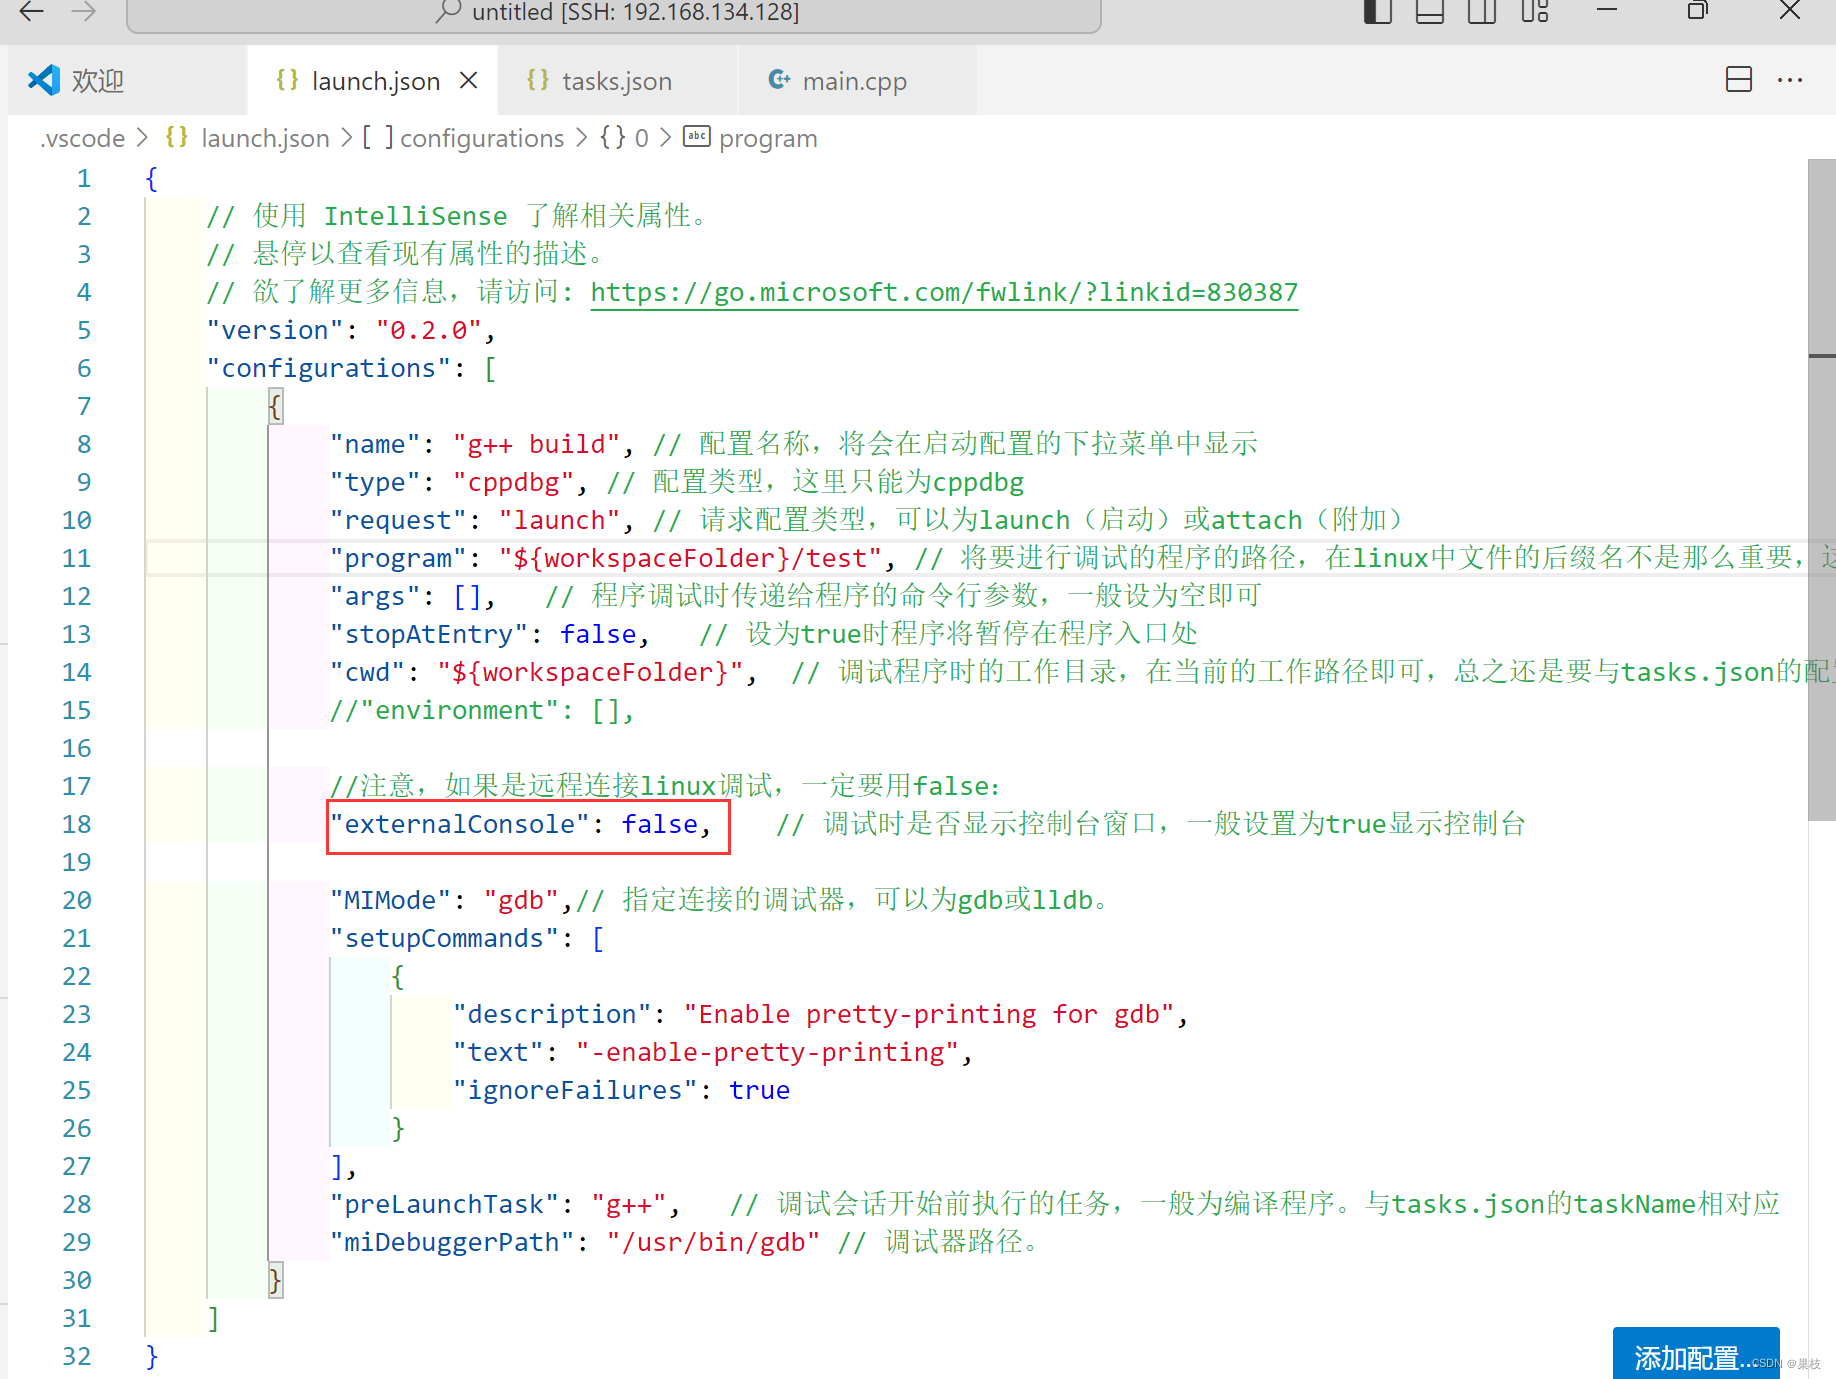1836x1379 pixels.
Task: Click the "args" key on line 12
Action: pos(376,596)
